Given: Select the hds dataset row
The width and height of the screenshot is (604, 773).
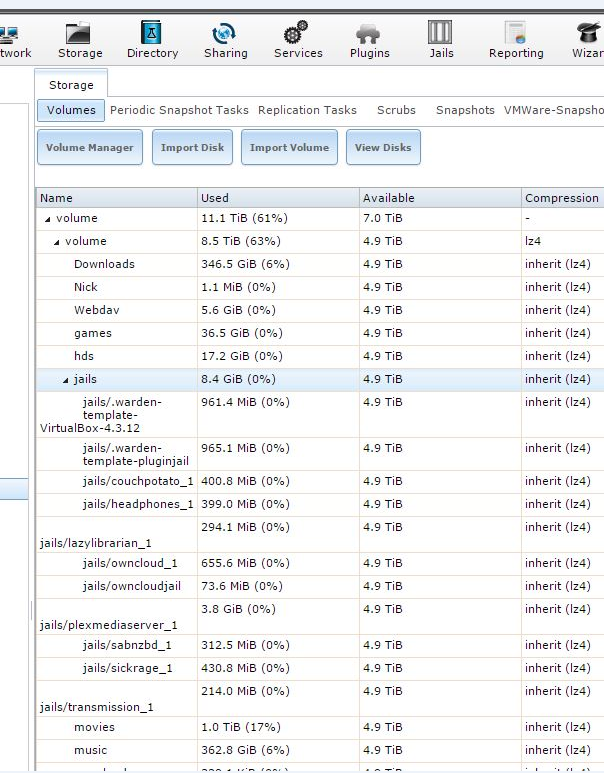Looking at the screenshot, I should coord(320,356).
